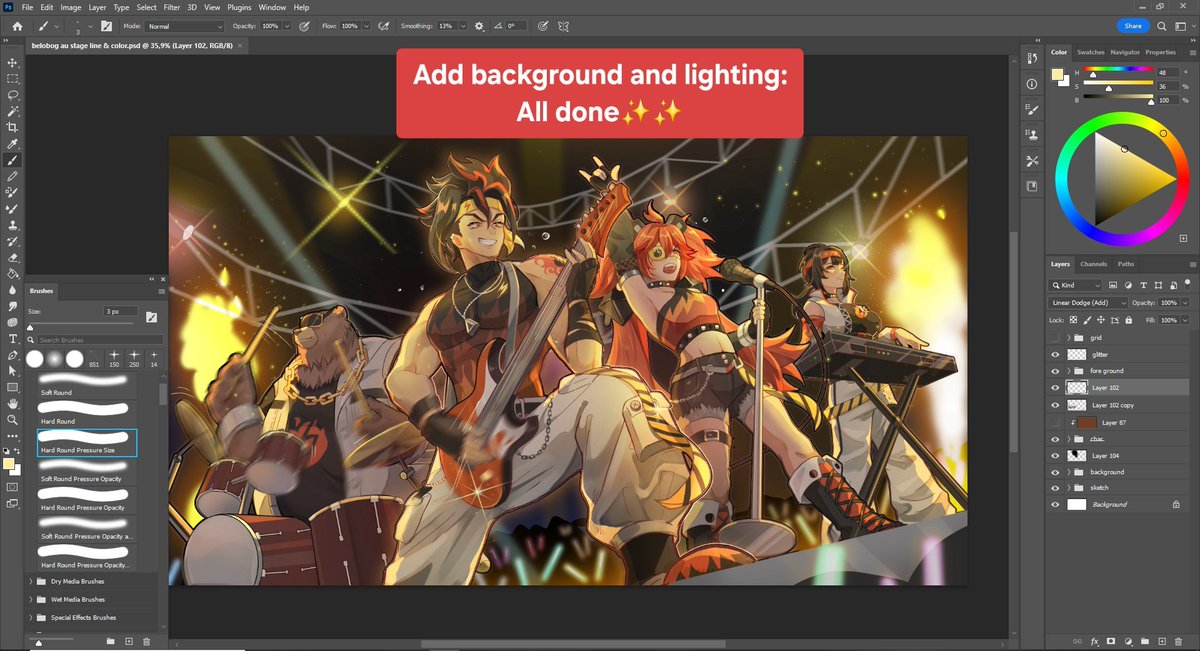Expand Special Effects Brushes folder
Image resolution: width=1200 pixels, height=651 pixels.
[29, 617]
